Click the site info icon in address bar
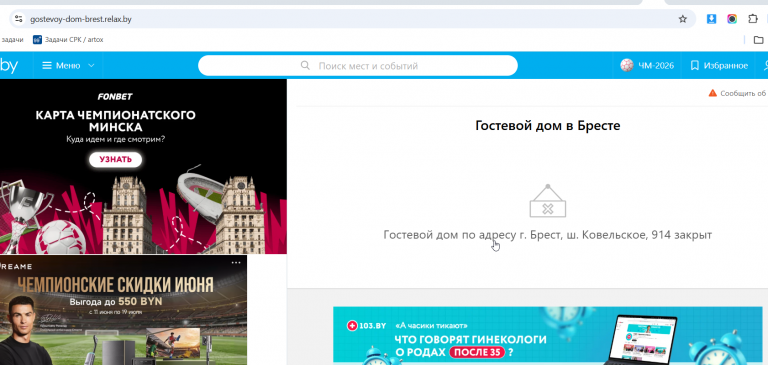This screenshot has height=365, width=768. [18, 19]
